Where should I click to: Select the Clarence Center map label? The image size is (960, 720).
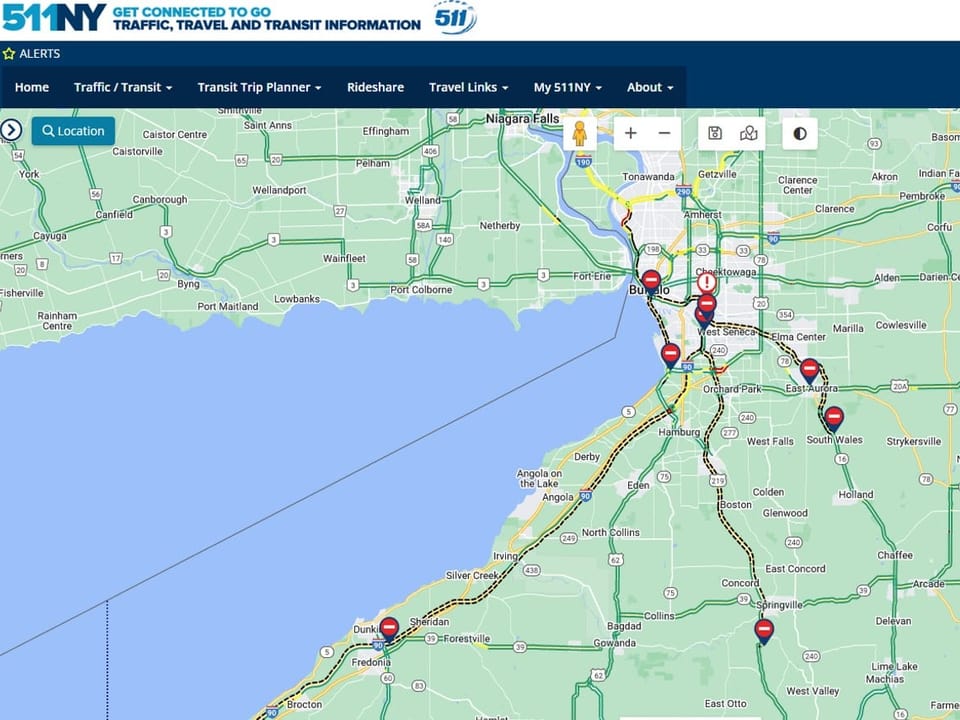coord(798,185)
